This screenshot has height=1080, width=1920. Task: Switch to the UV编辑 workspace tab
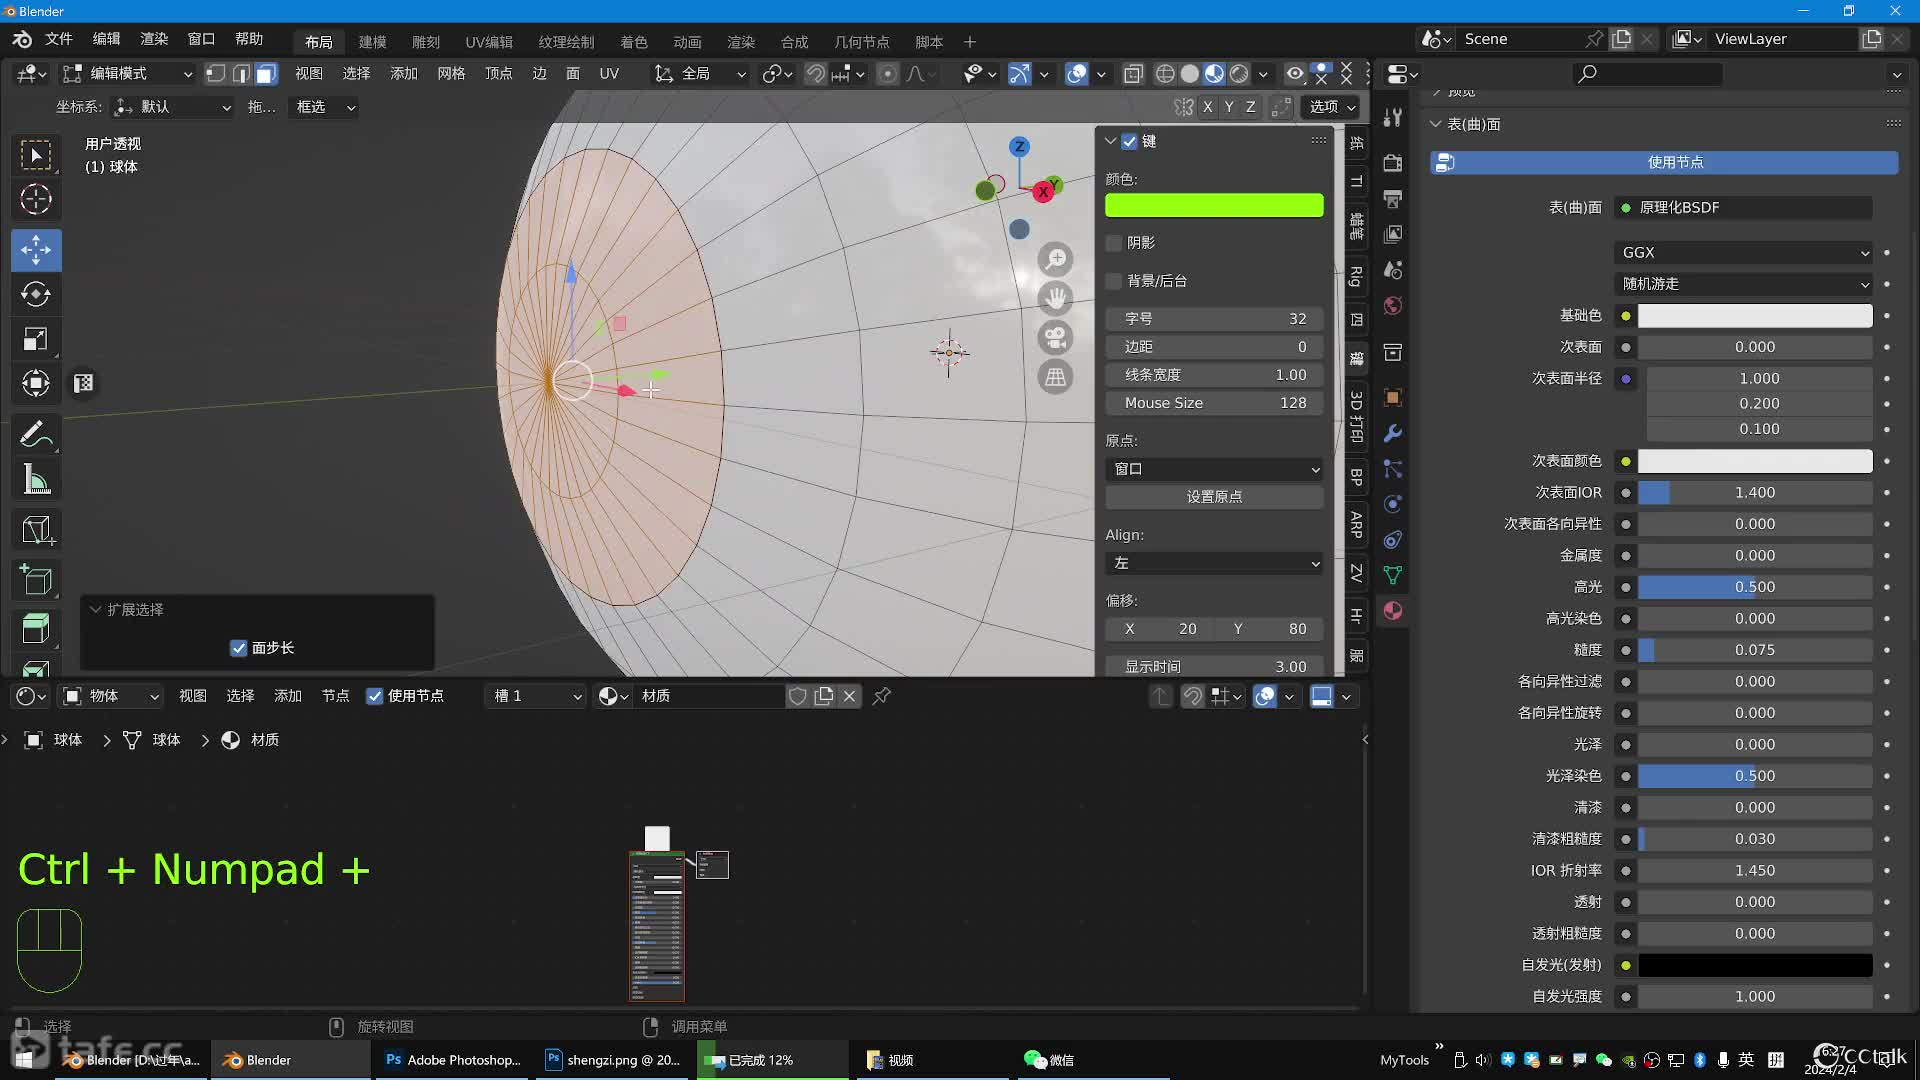[x=489, y=42]
